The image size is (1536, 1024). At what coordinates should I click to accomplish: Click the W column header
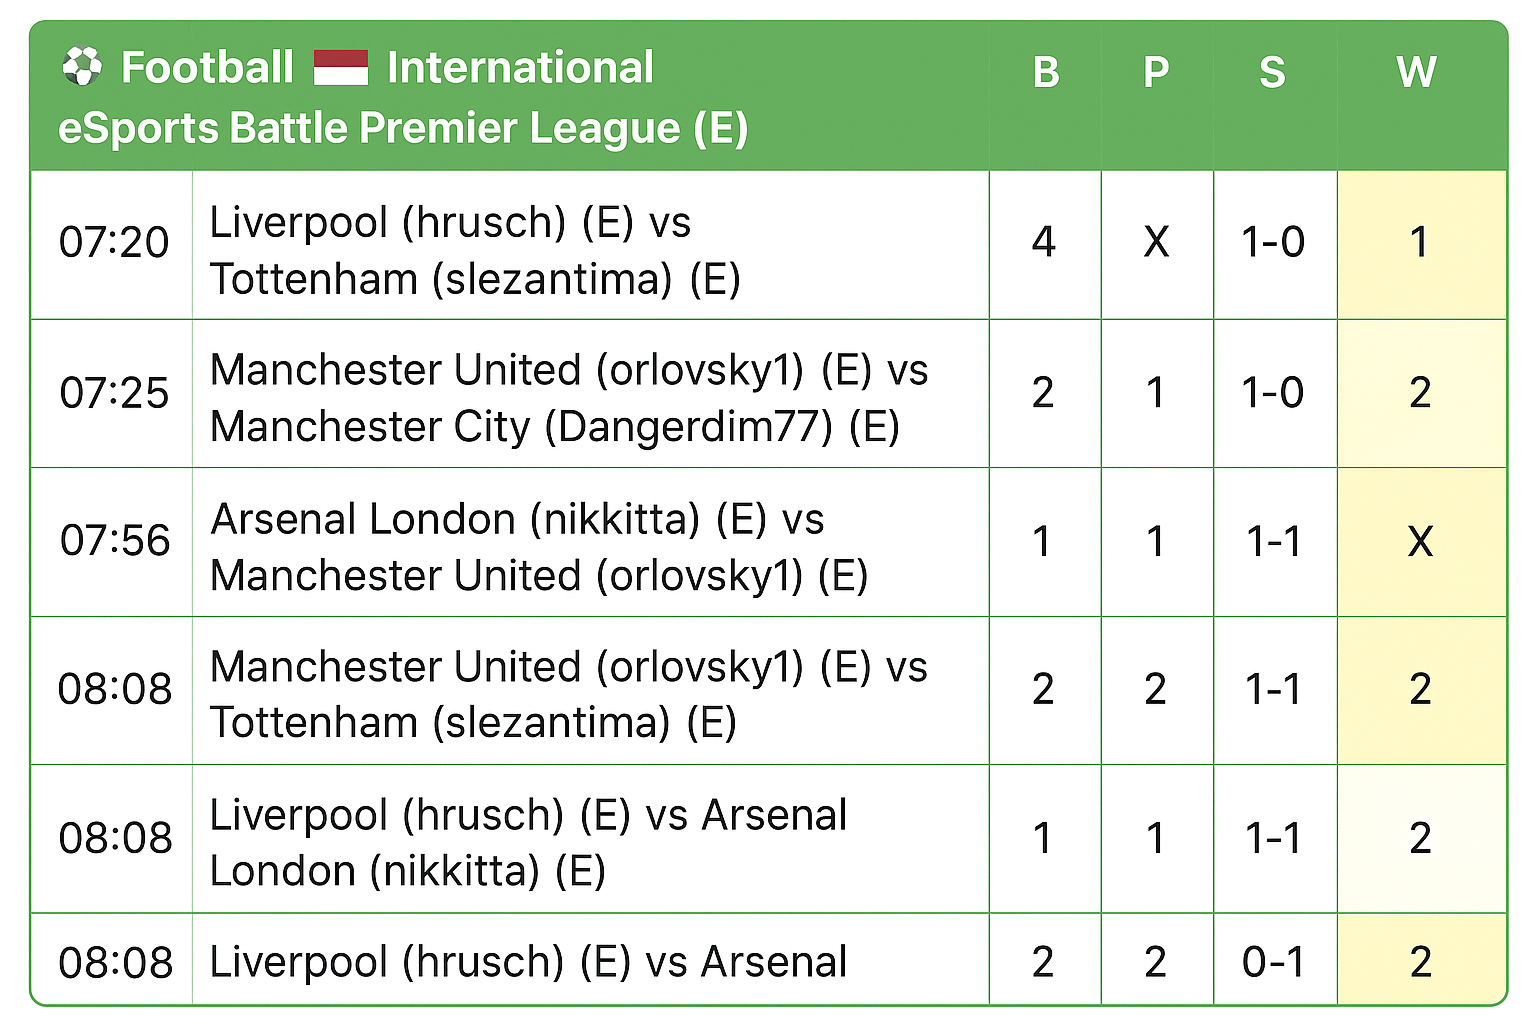(1417, 72)
